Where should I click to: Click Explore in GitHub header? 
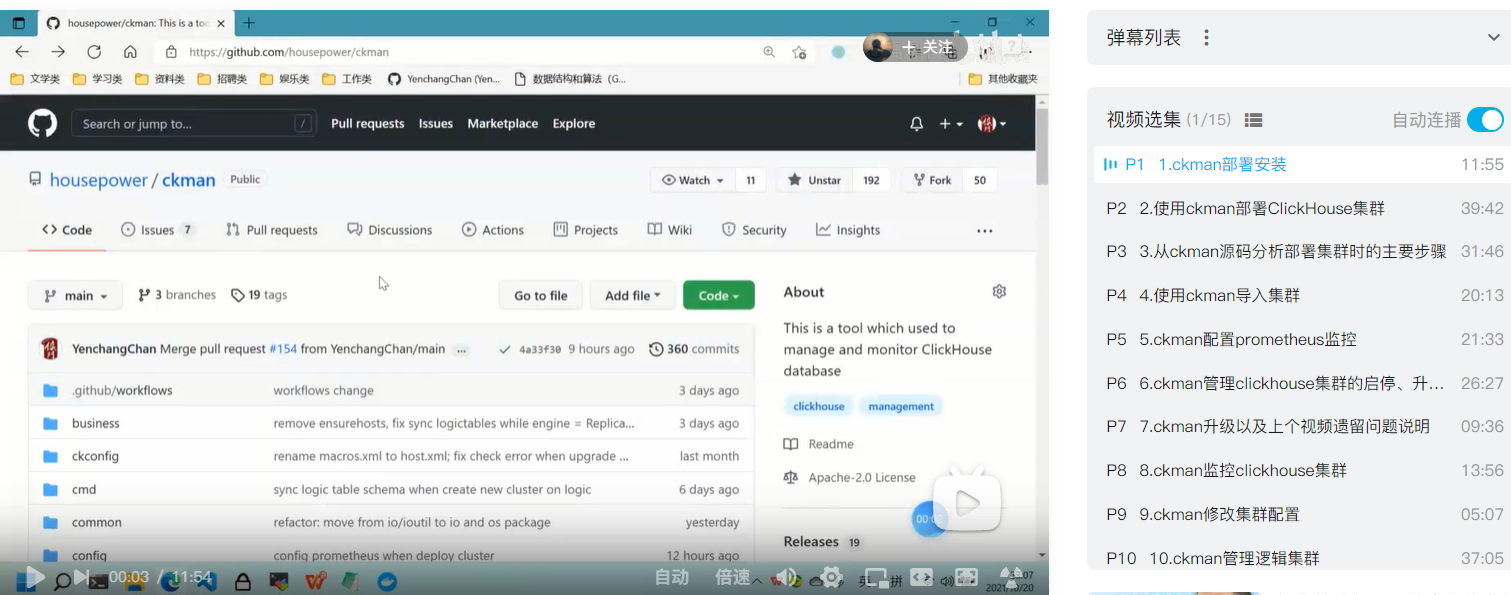point(574,124)
